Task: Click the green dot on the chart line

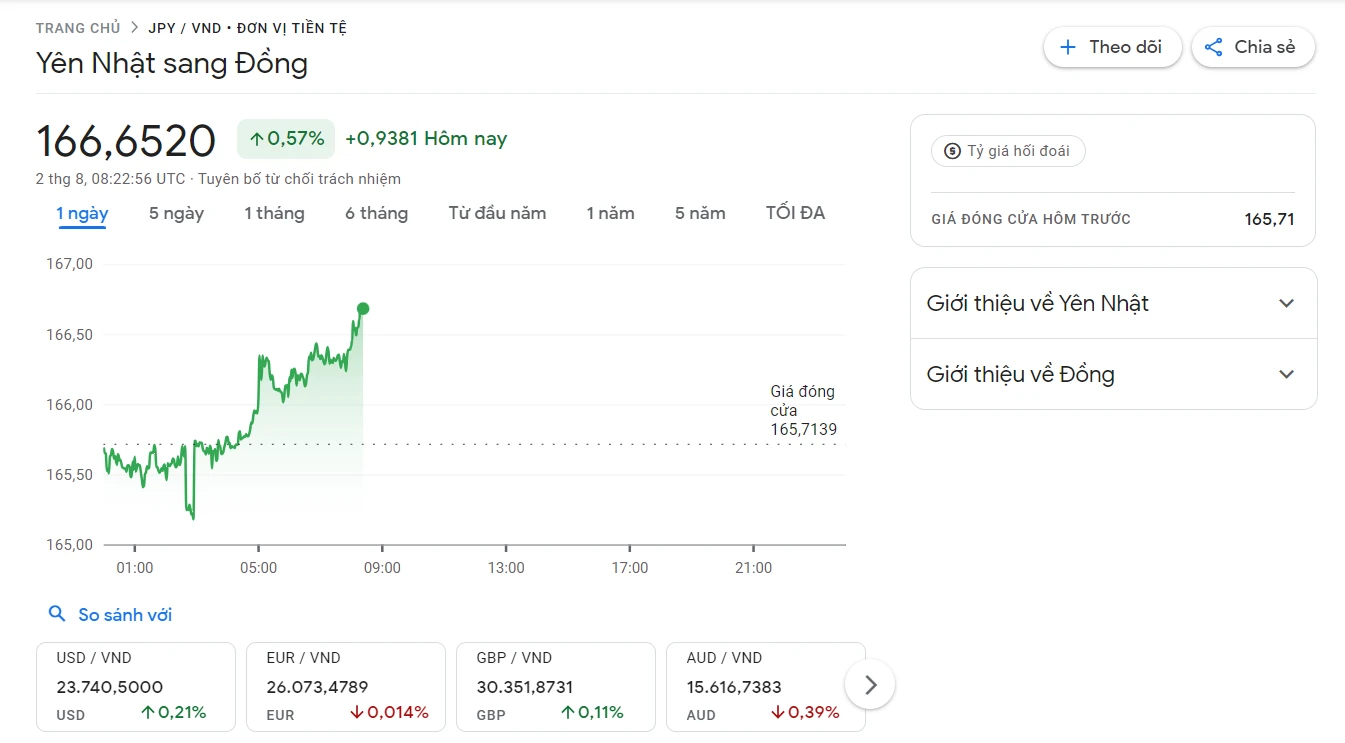Action: click(363, 308)
